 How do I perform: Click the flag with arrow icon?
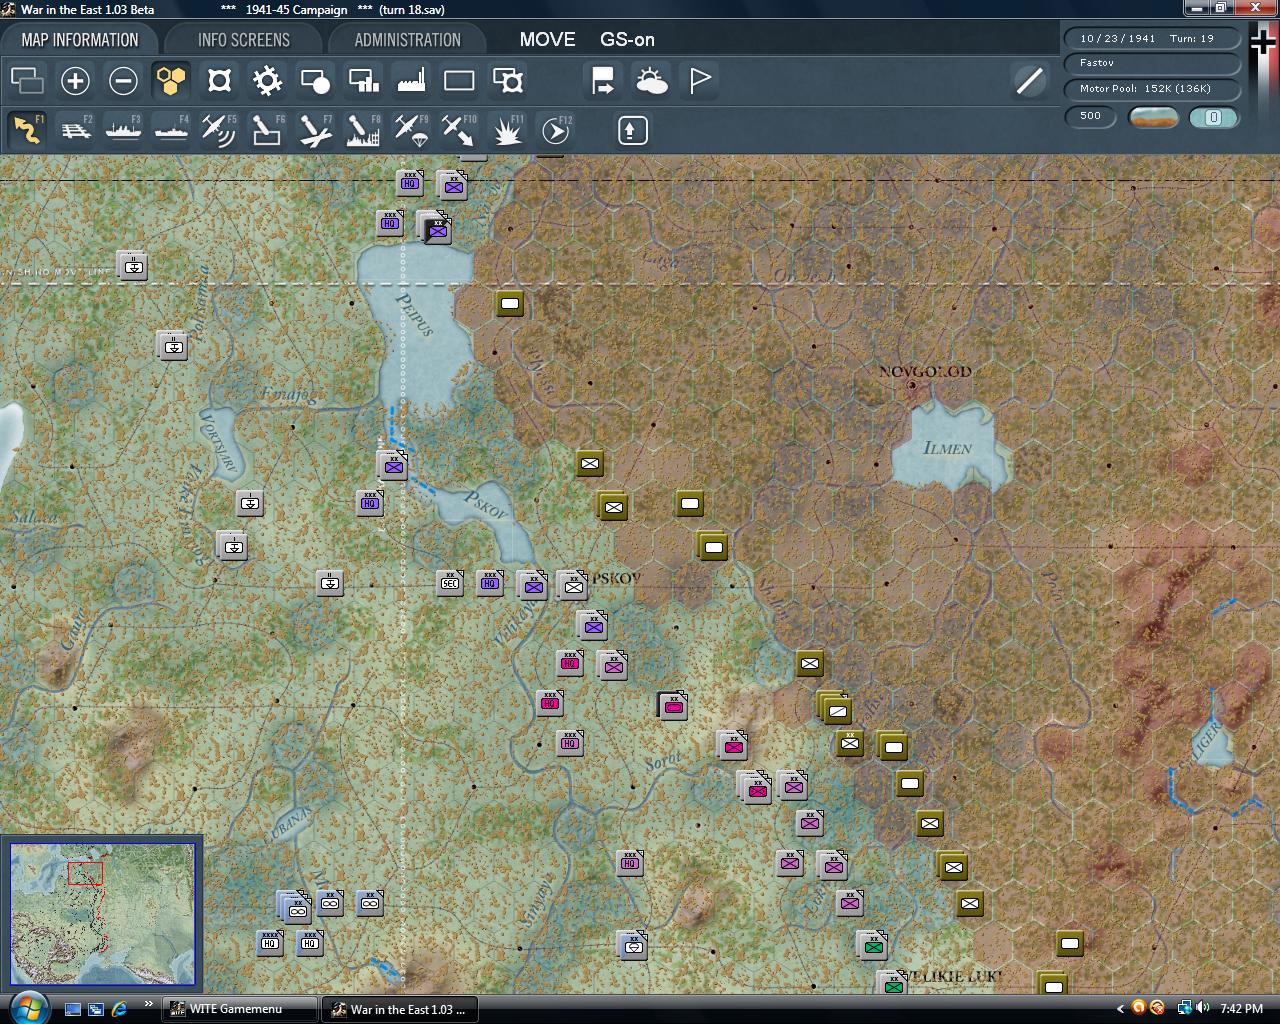[603, 81]
